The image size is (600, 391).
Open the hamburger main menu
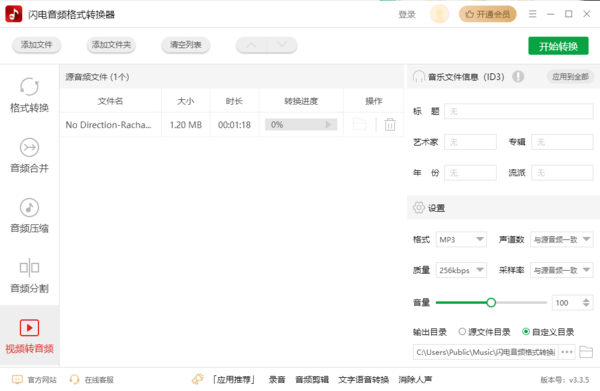click(x=532, y=14)
